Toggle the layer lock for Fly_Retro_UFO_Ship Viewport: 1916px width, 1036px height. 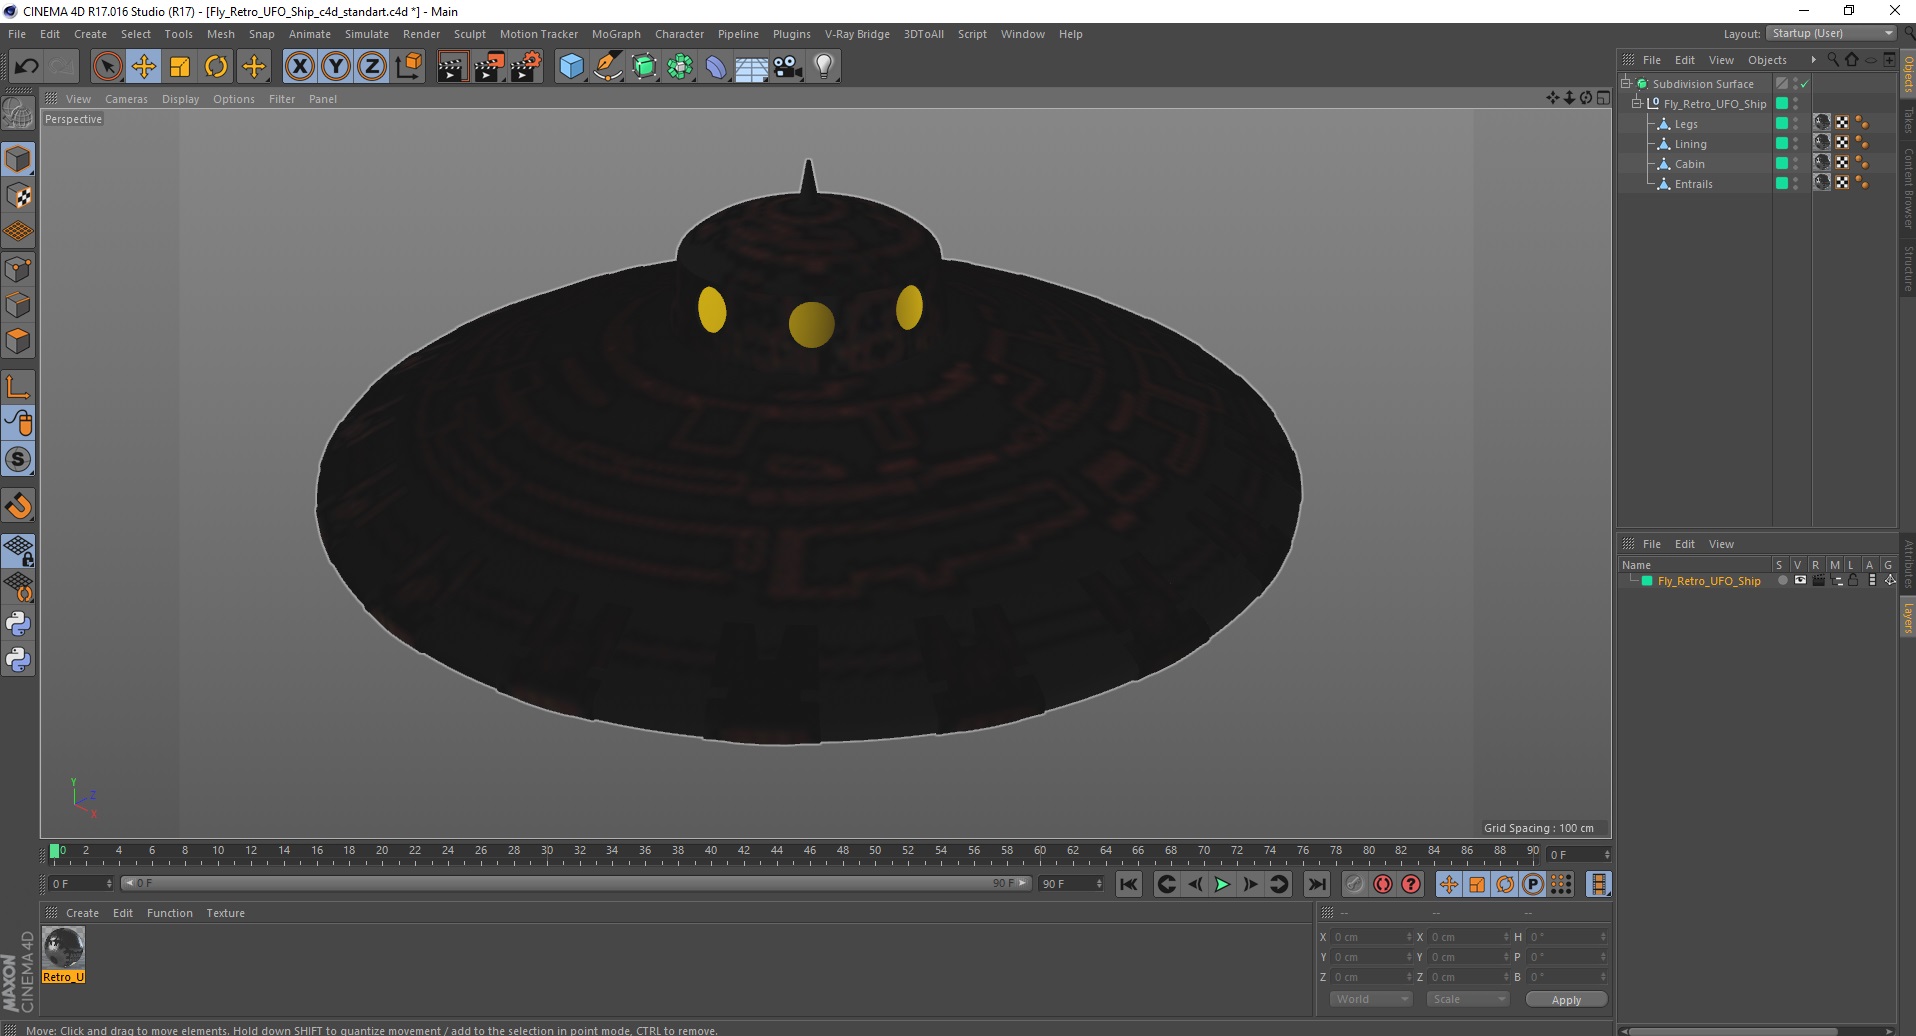[x=1852, y=580]
